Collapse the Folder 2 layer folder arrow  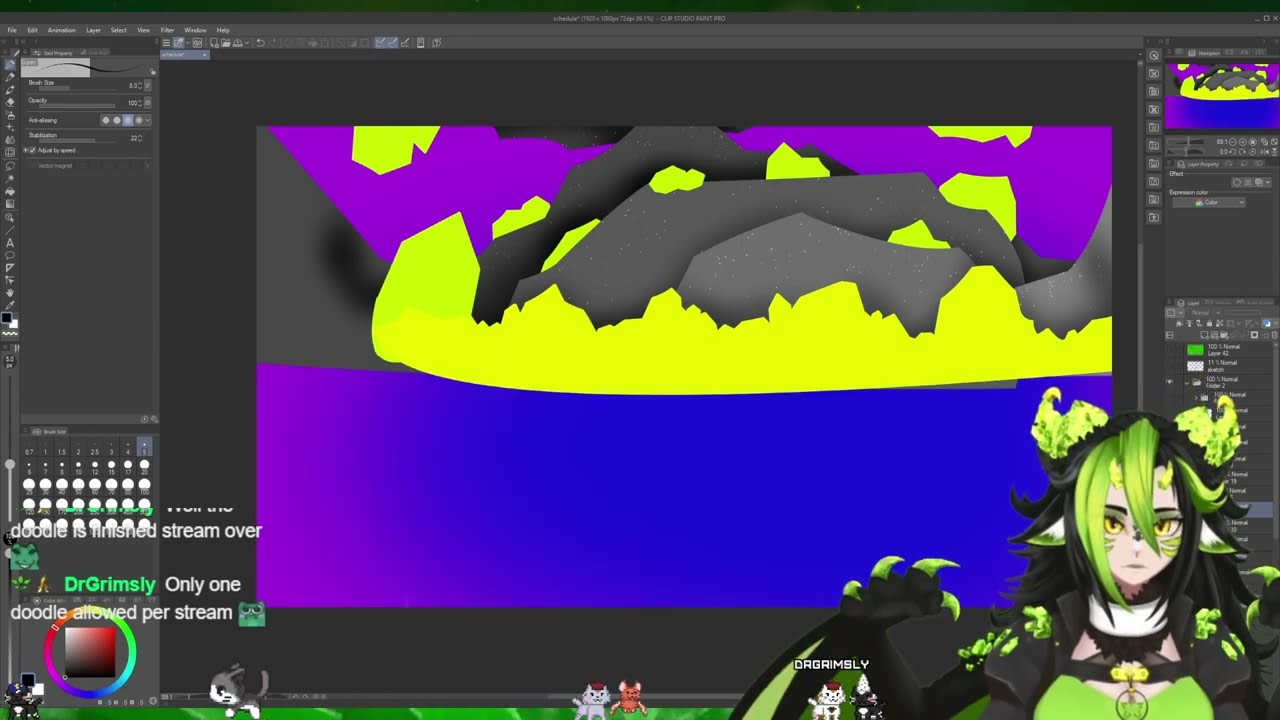point(1187,383)
